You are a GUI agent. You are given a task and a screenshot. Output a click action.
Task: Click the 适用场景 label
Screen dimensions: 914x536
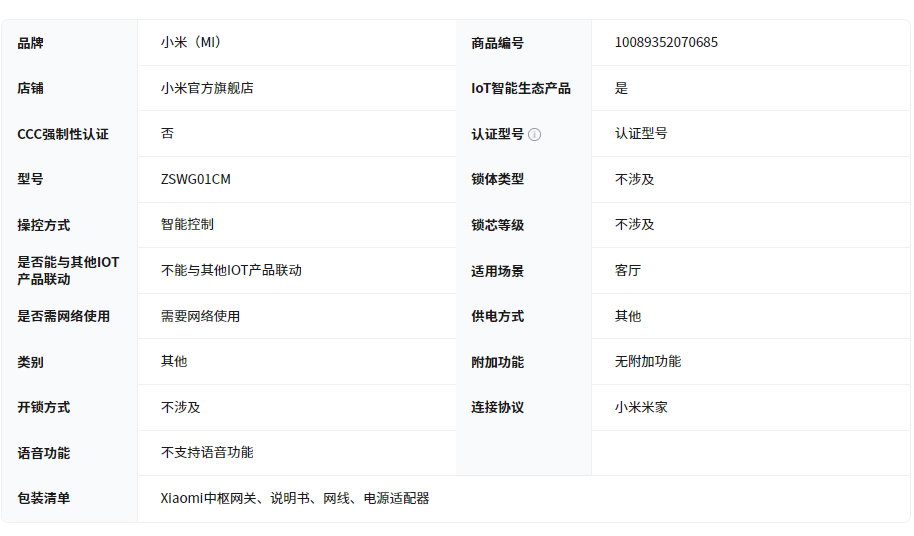[498, 271]
